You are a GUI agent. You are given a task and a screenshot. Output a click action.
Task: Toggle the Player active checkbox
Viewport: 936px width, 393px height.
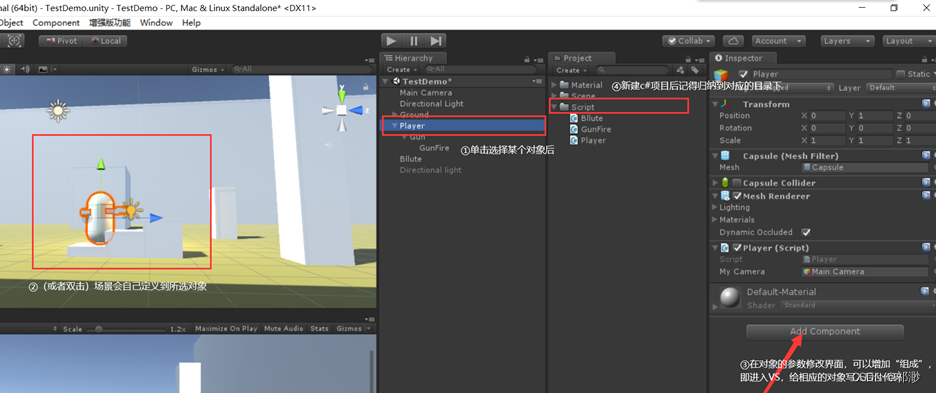pyautogui.click(x=743, y=74)
